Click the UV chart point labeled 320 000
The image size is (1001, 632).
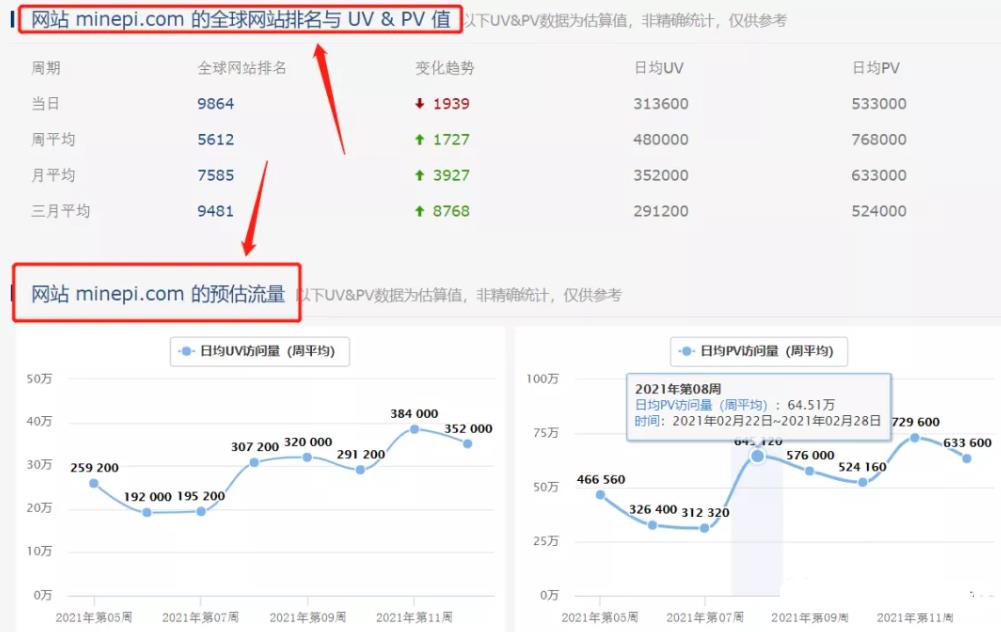(x=307, y=457)
